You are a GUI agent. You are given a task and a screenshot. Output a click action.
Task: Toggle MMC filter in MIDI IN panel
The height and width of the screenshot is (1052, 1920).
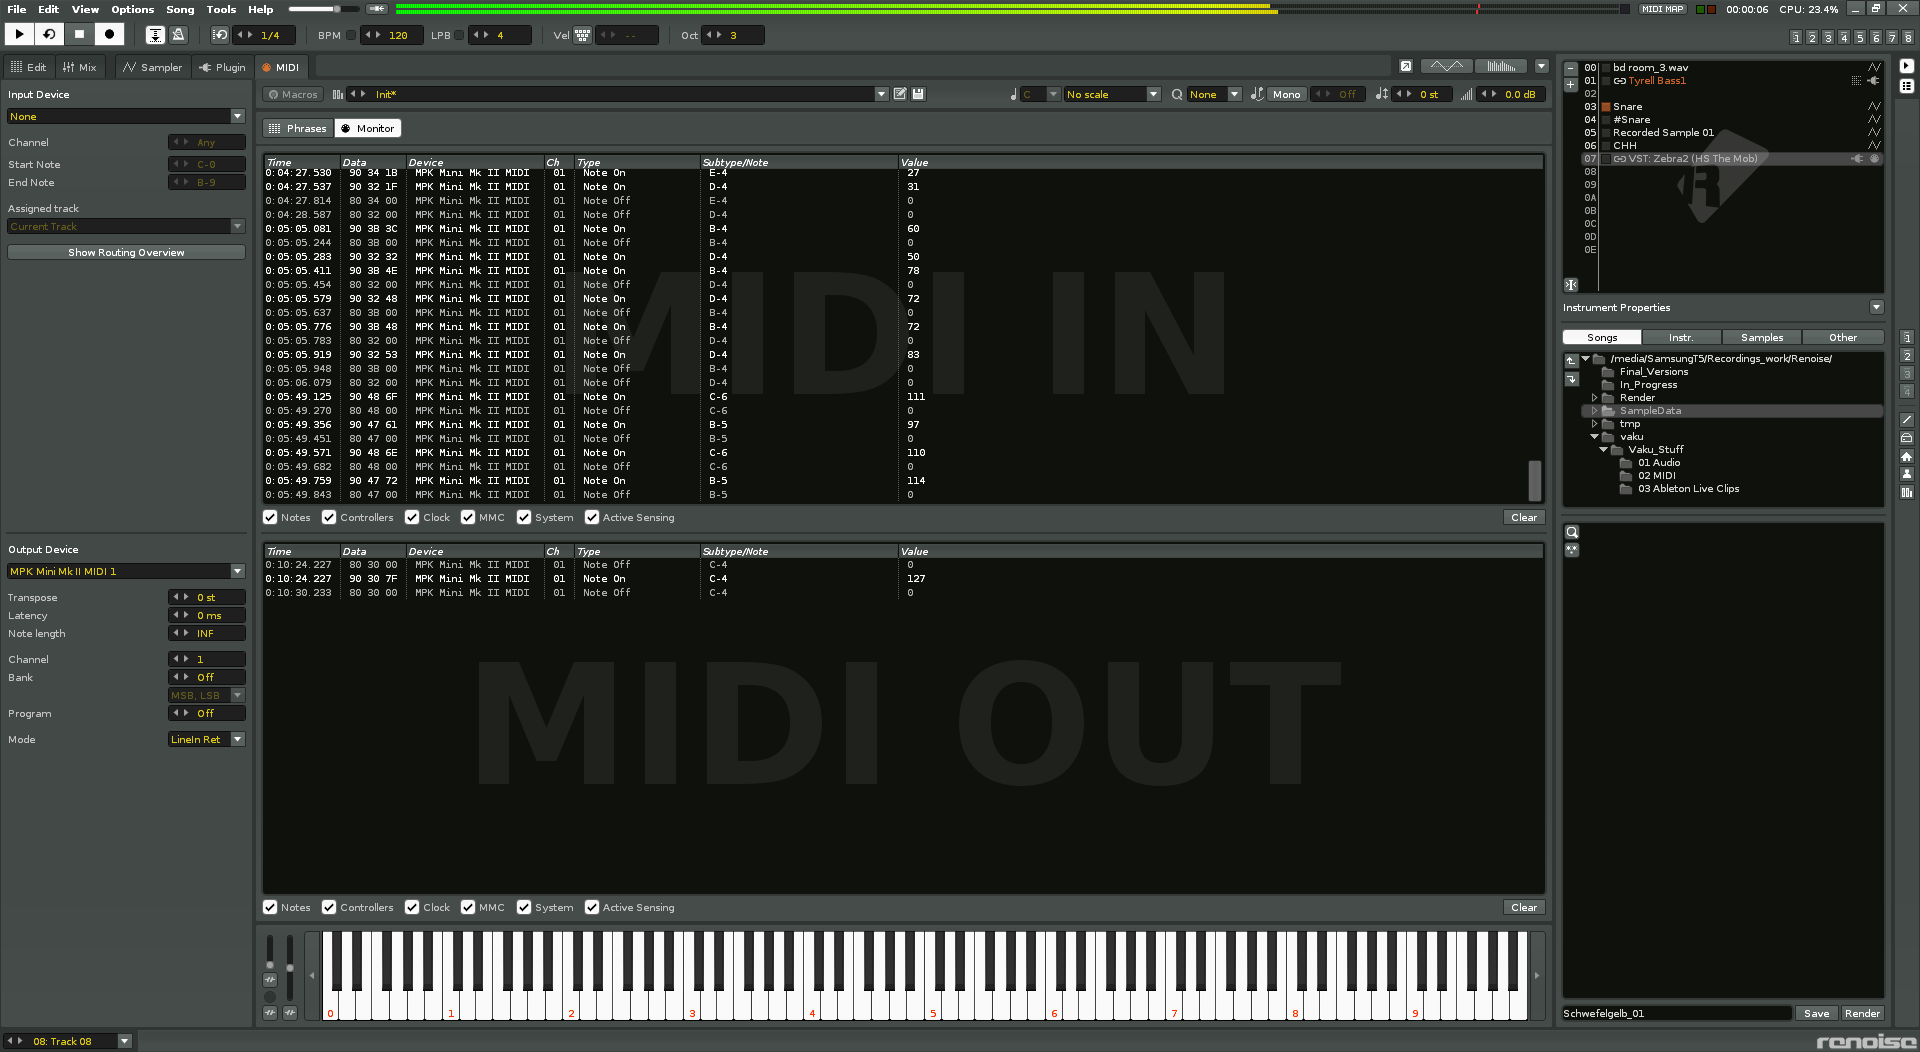pos(468,517)
